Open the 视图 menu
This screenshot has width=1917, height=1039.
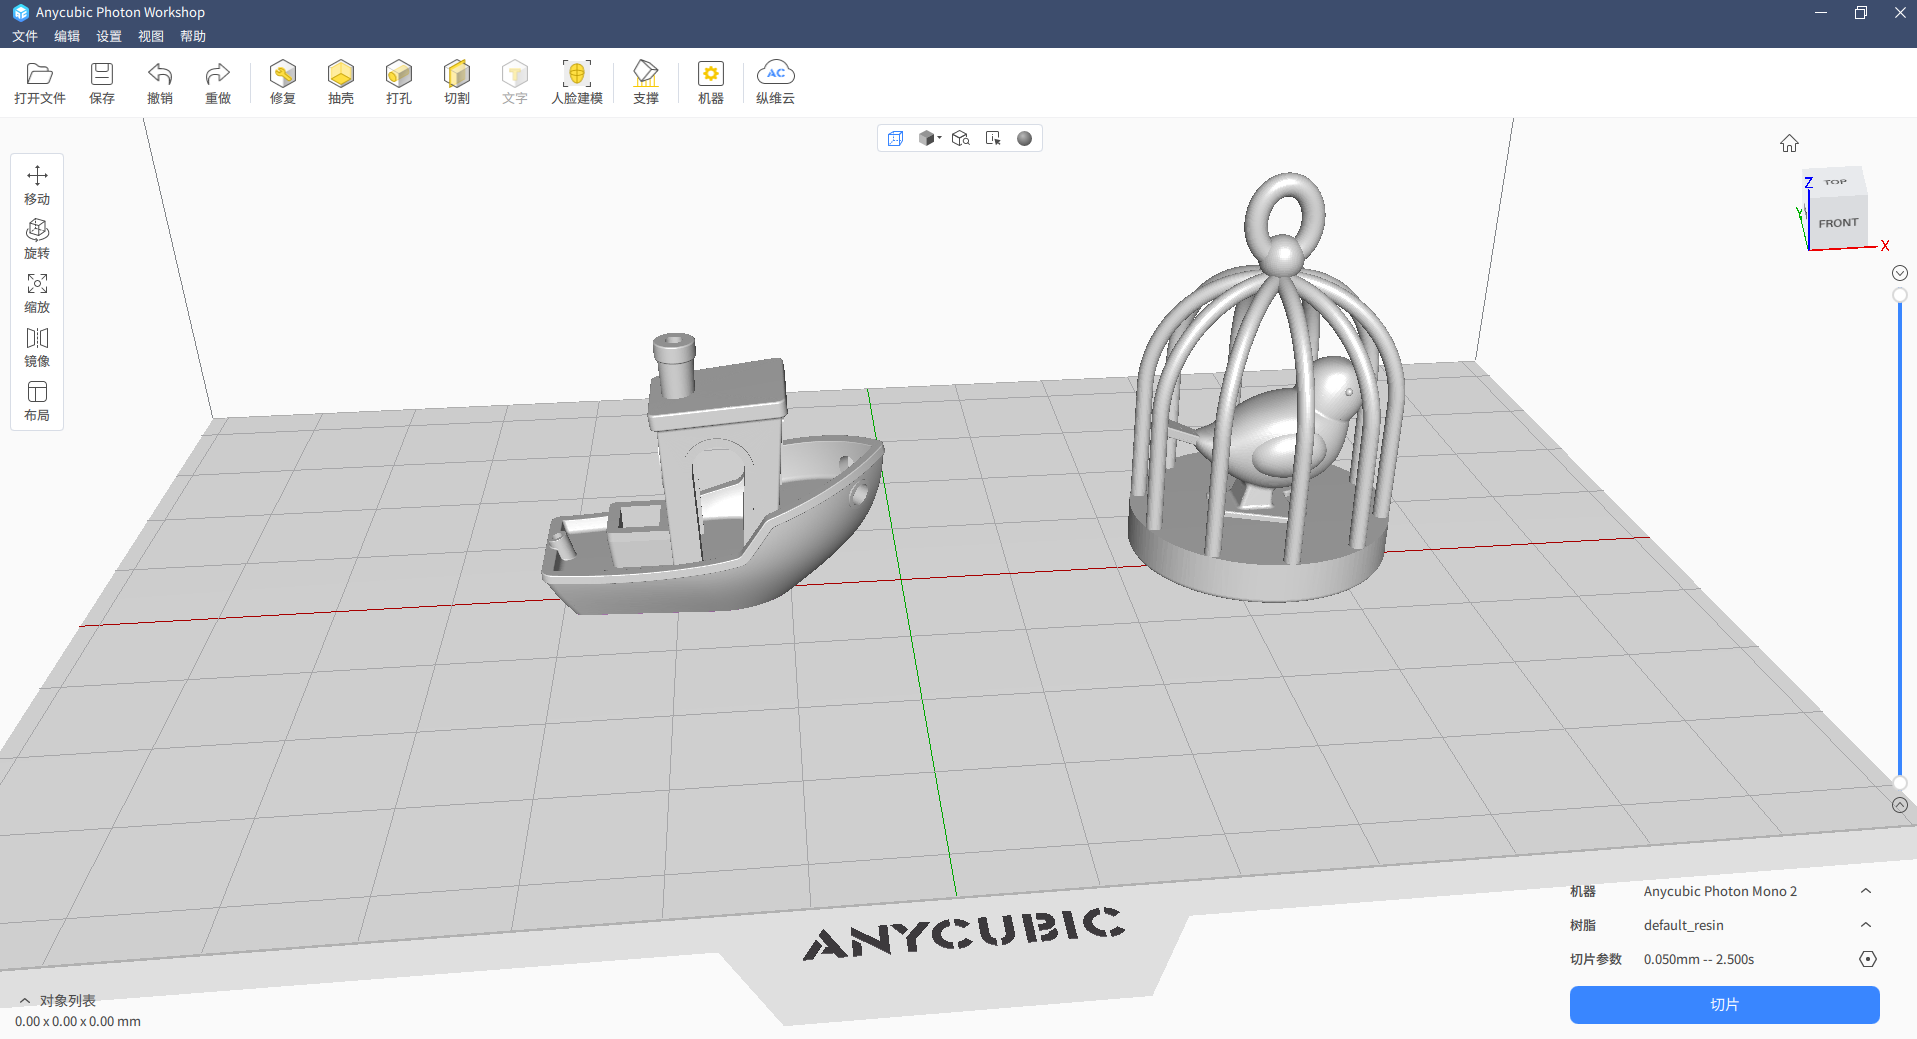click(x=151, y=36)
